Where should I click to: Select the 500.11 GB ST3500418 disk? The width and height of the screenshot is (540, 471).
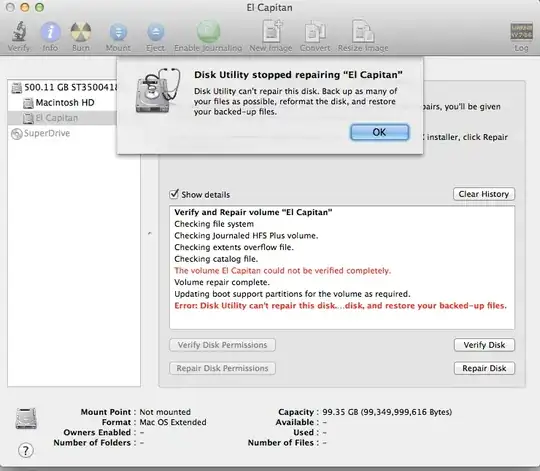(64, 87)
